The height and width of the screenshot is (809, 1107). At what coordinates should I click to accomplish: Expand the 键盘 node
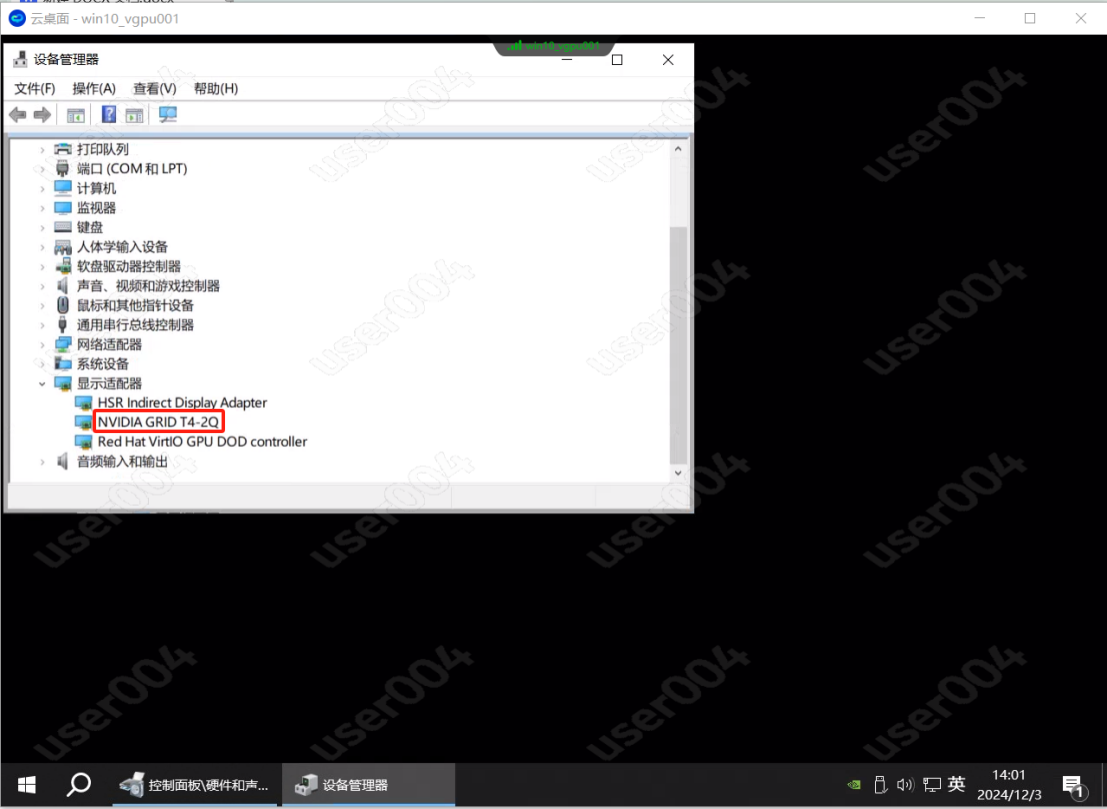click(x=42, y=227)
